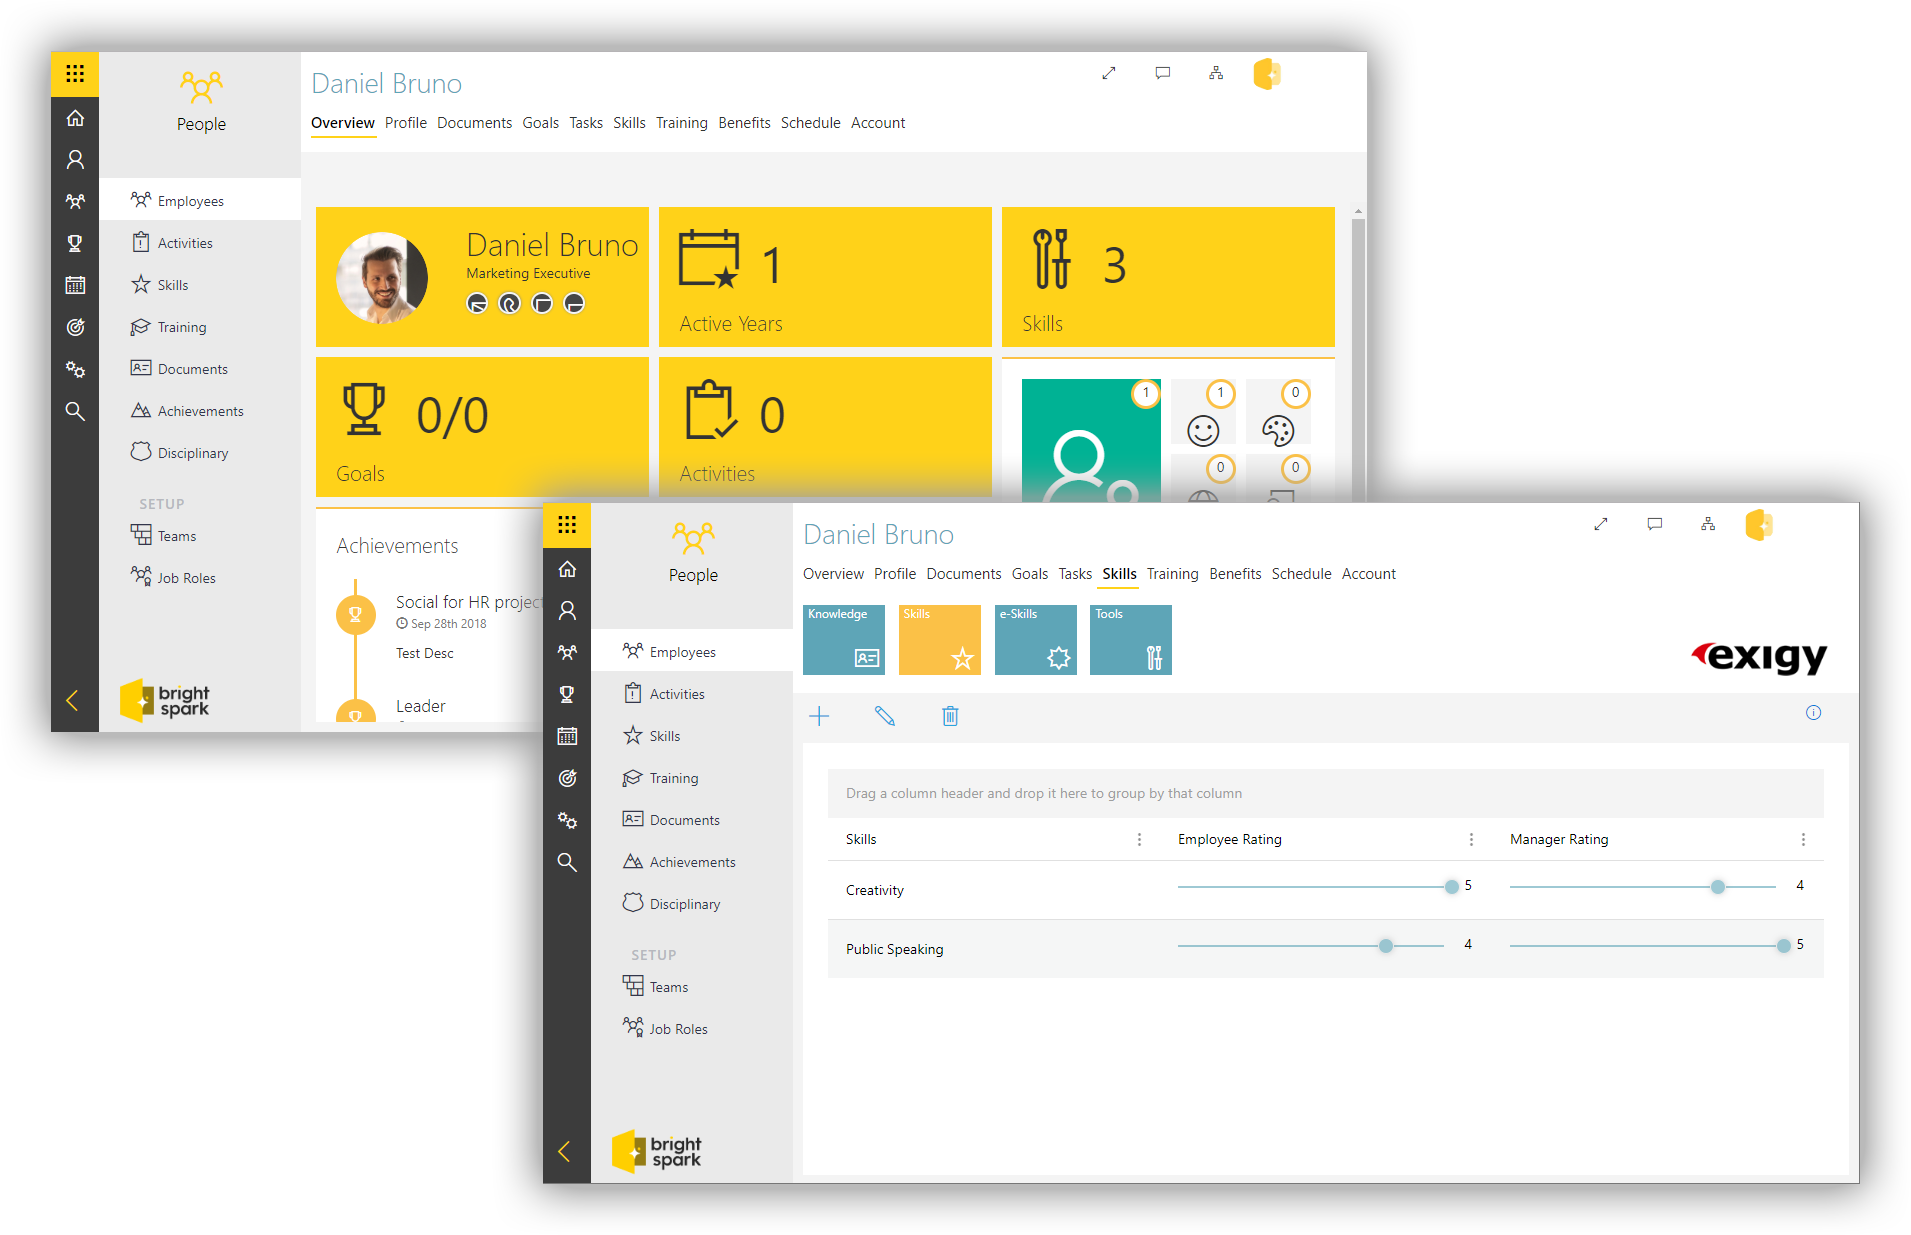This screenshot has height=1235, width=1911.
Task: Open Manager Rating column options menu
Action: (x=1803, y=840)
